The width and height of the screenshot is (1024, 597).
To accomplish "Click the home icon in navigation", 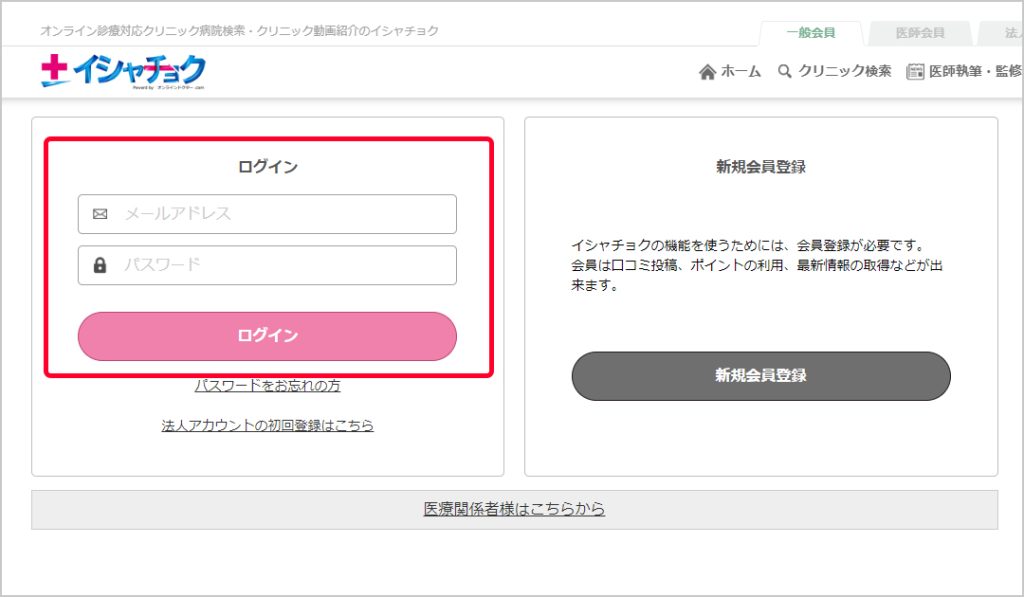I will pos(707,72).
